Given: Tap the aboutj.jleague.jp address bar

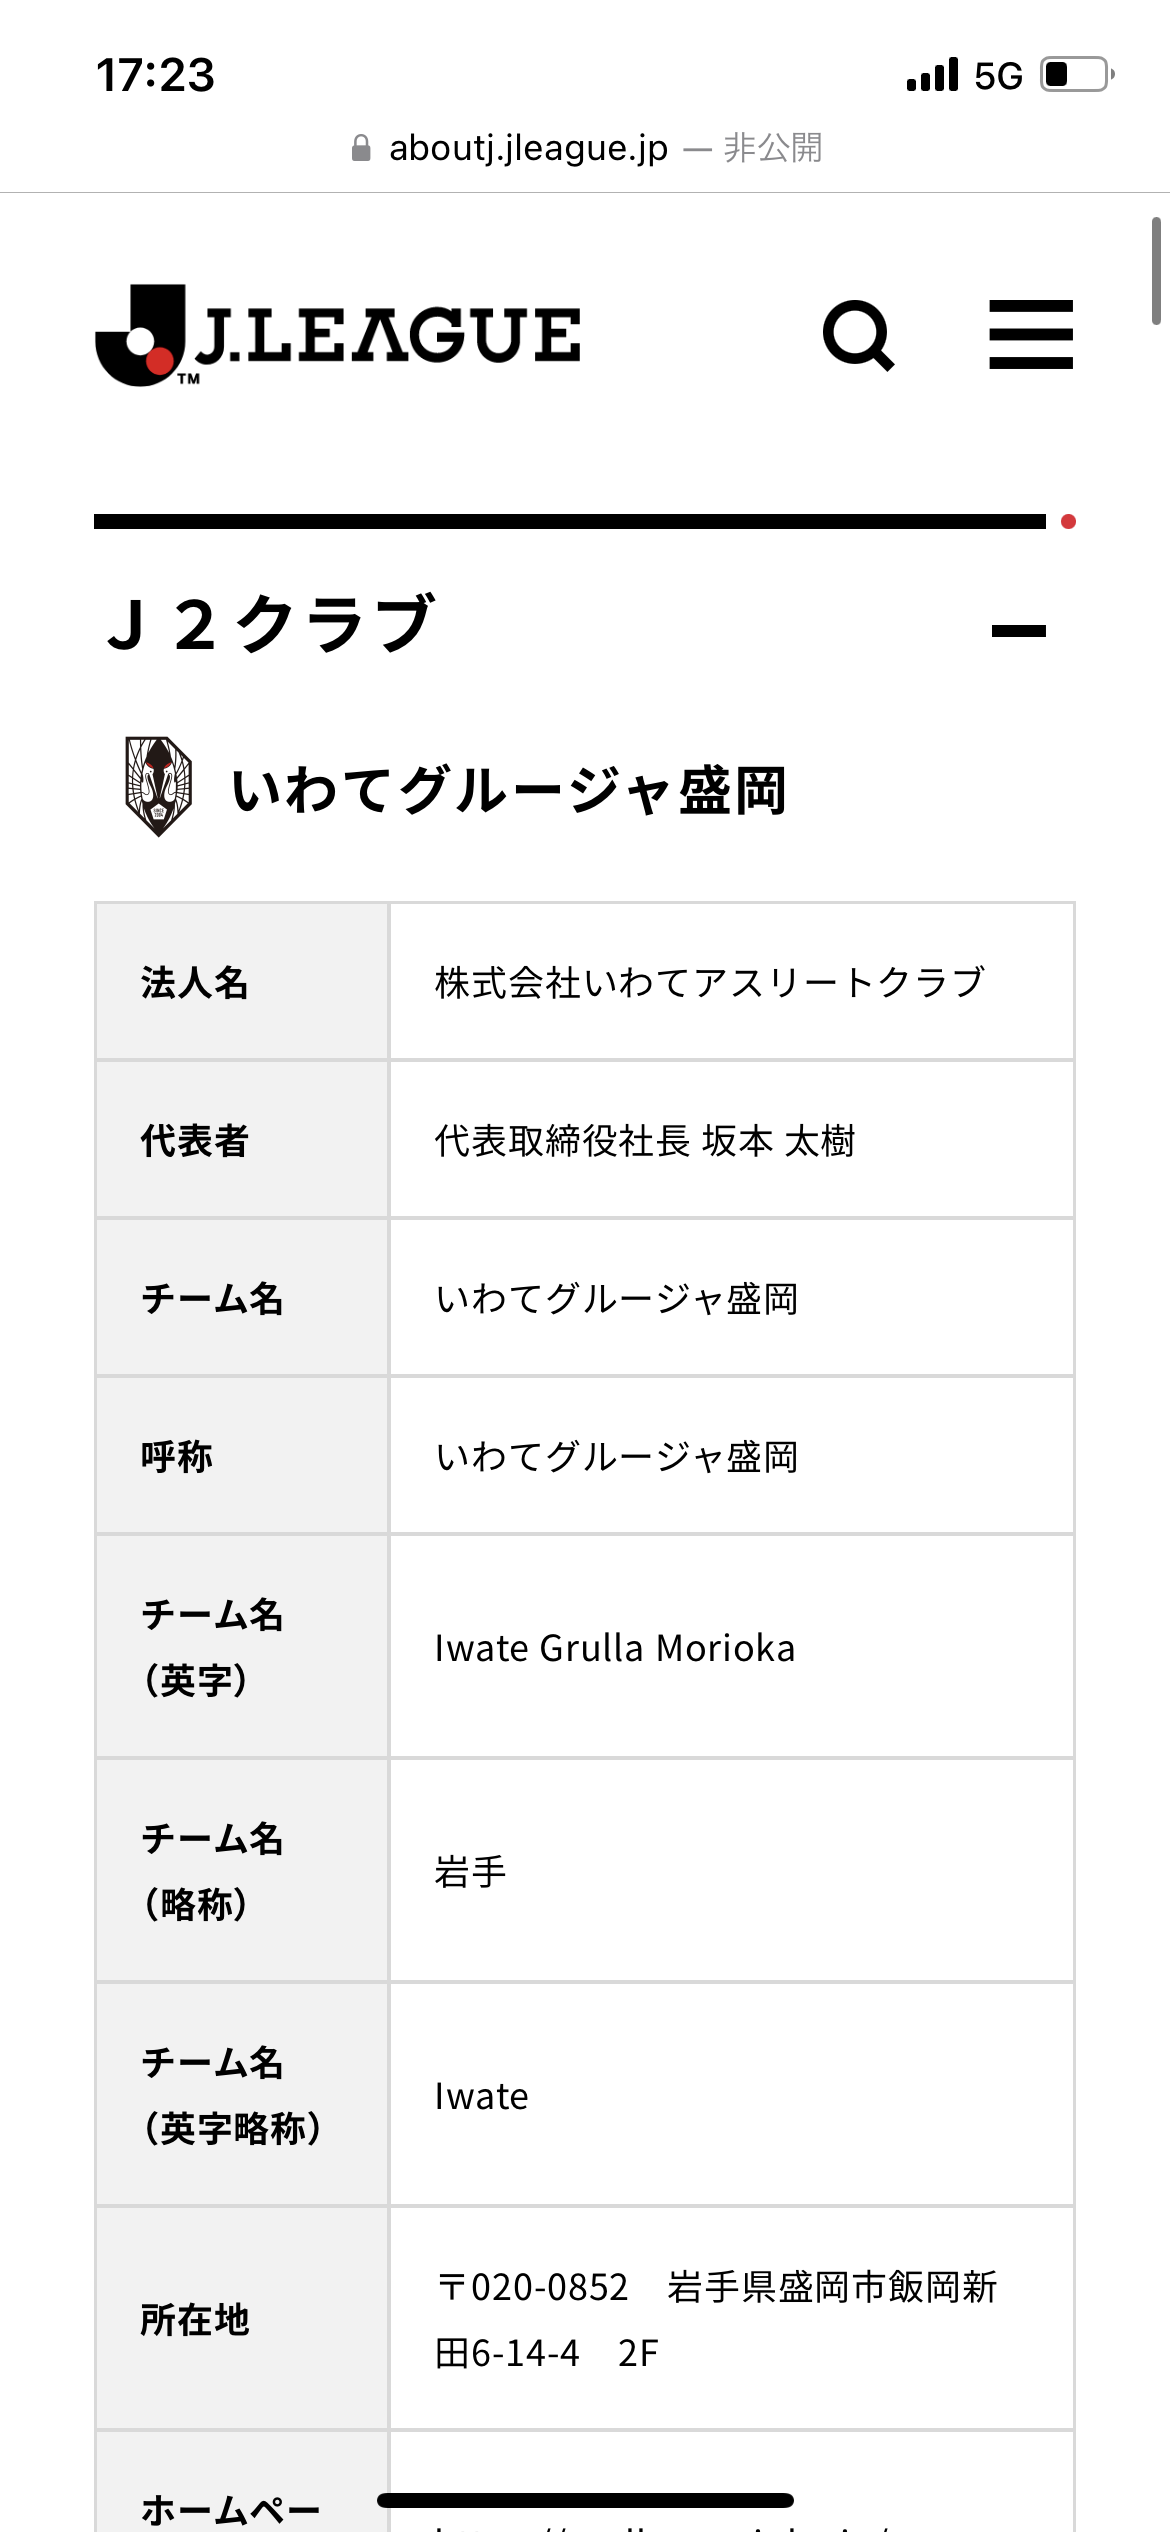Looking at the screenshot, I should 586,148.
